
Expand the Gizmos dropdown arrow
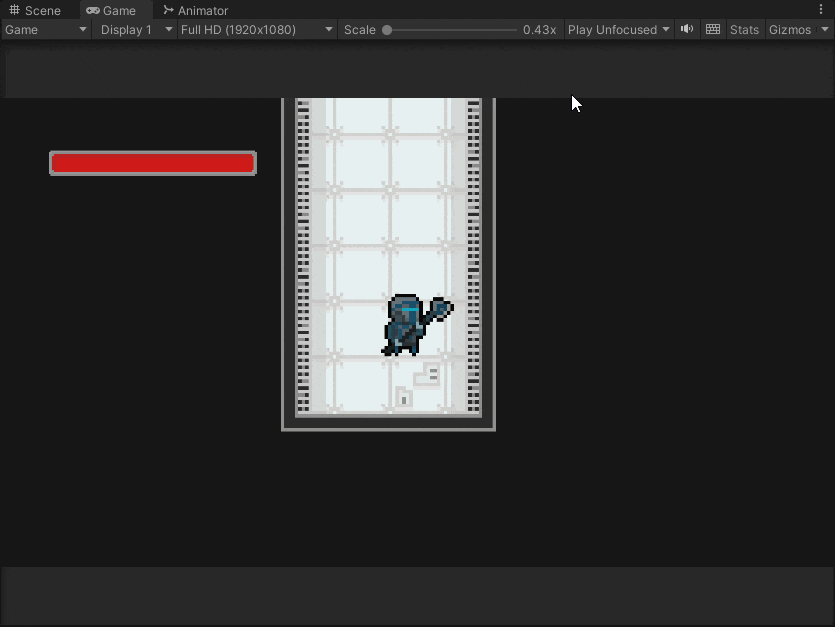coord(825,30)
